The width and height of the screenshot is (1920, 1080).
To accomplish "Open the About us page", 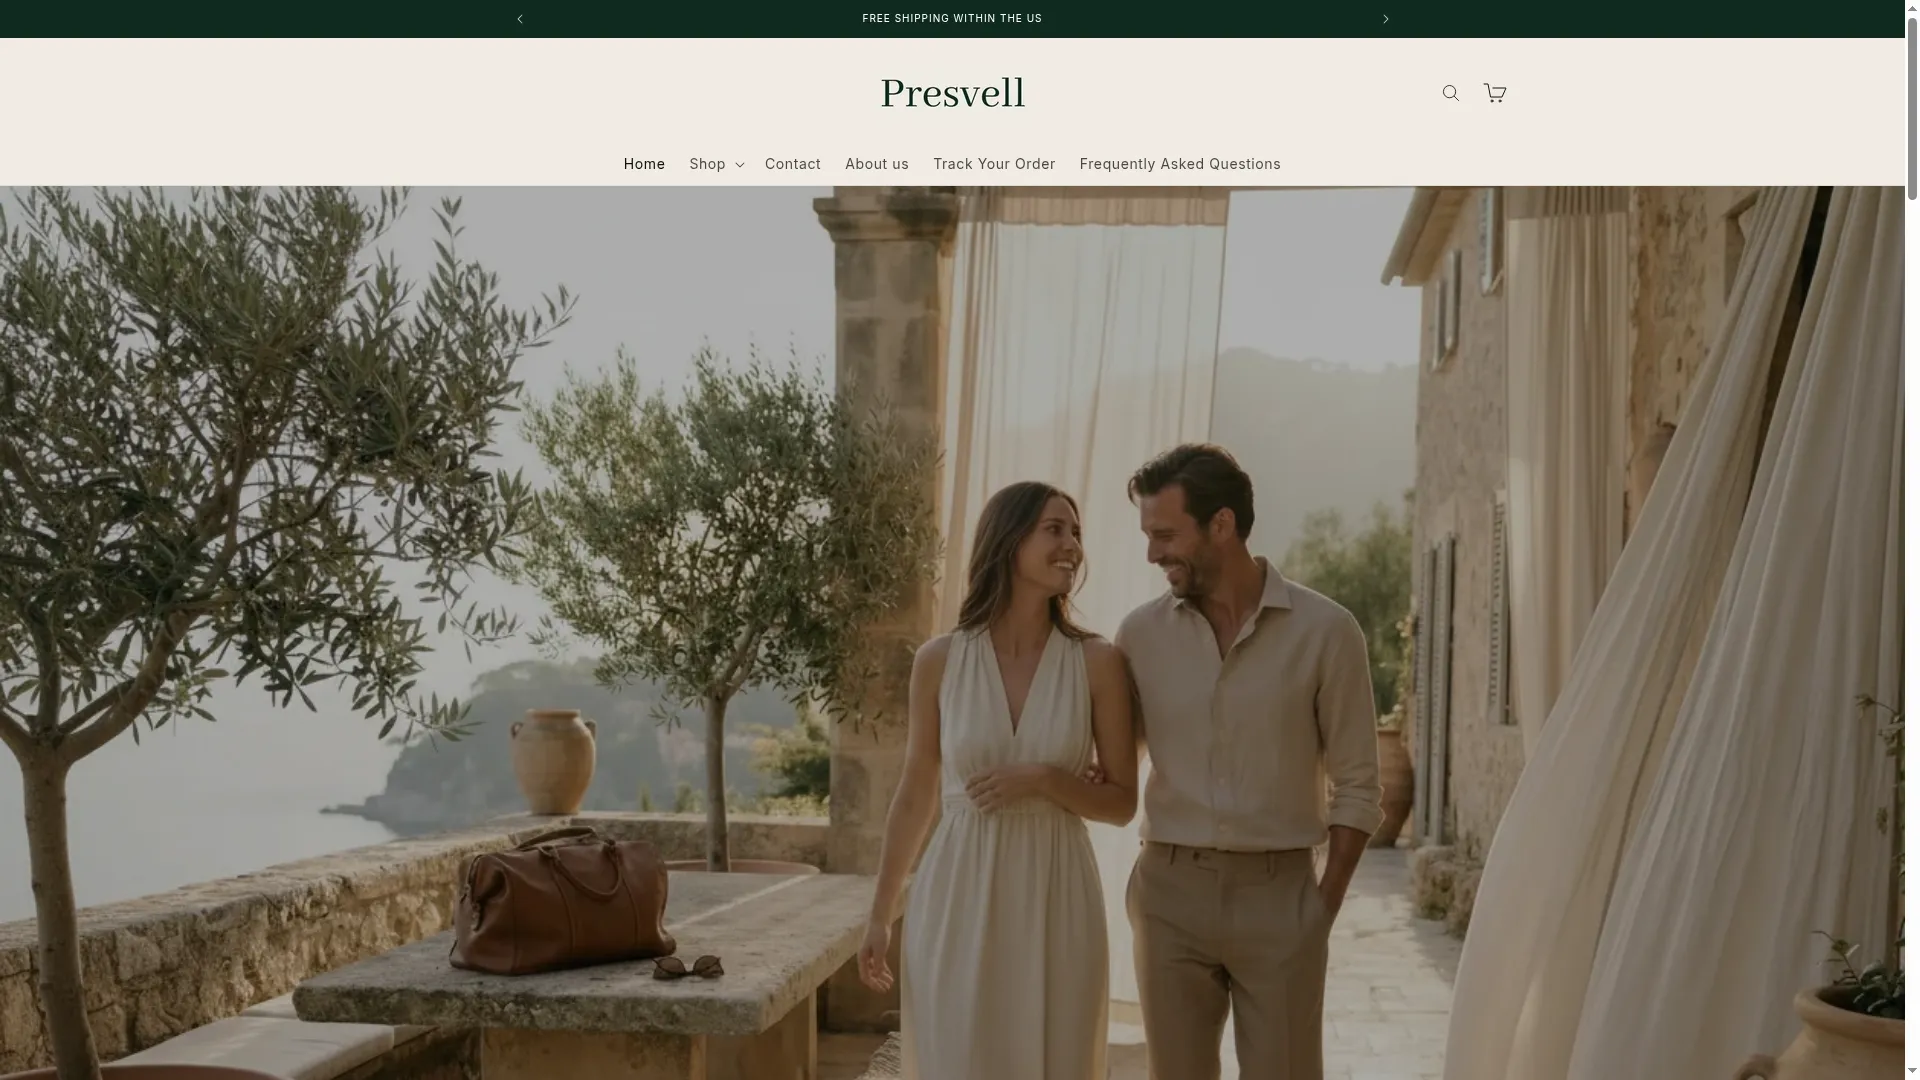I will coord(876,164).
